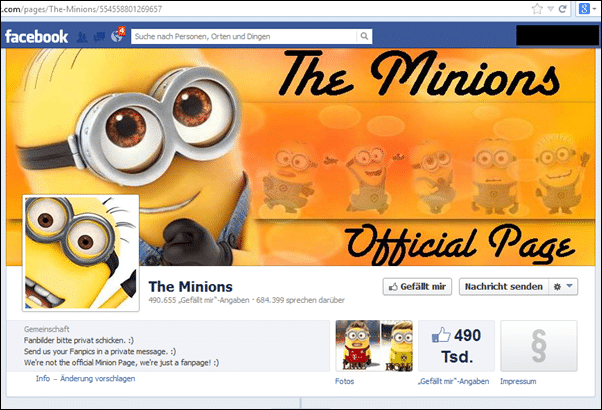Image resolution: width=602 pixels, height=410 pixels.
Task: Open the Impressum paragraph-sign tile
Action: point(539,346)
